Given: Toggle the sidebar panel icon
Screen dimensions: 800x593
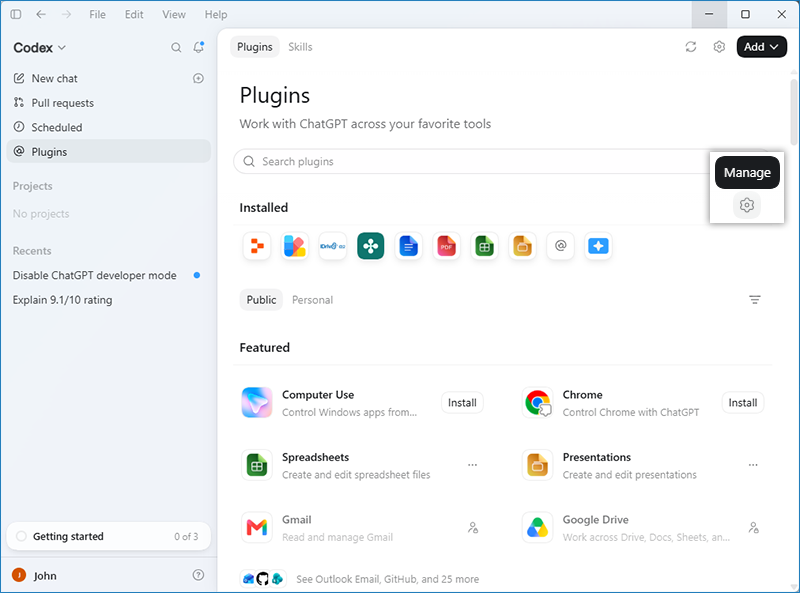Looking at the screenshot, I should pyautogui.click(x=16, y=14).
